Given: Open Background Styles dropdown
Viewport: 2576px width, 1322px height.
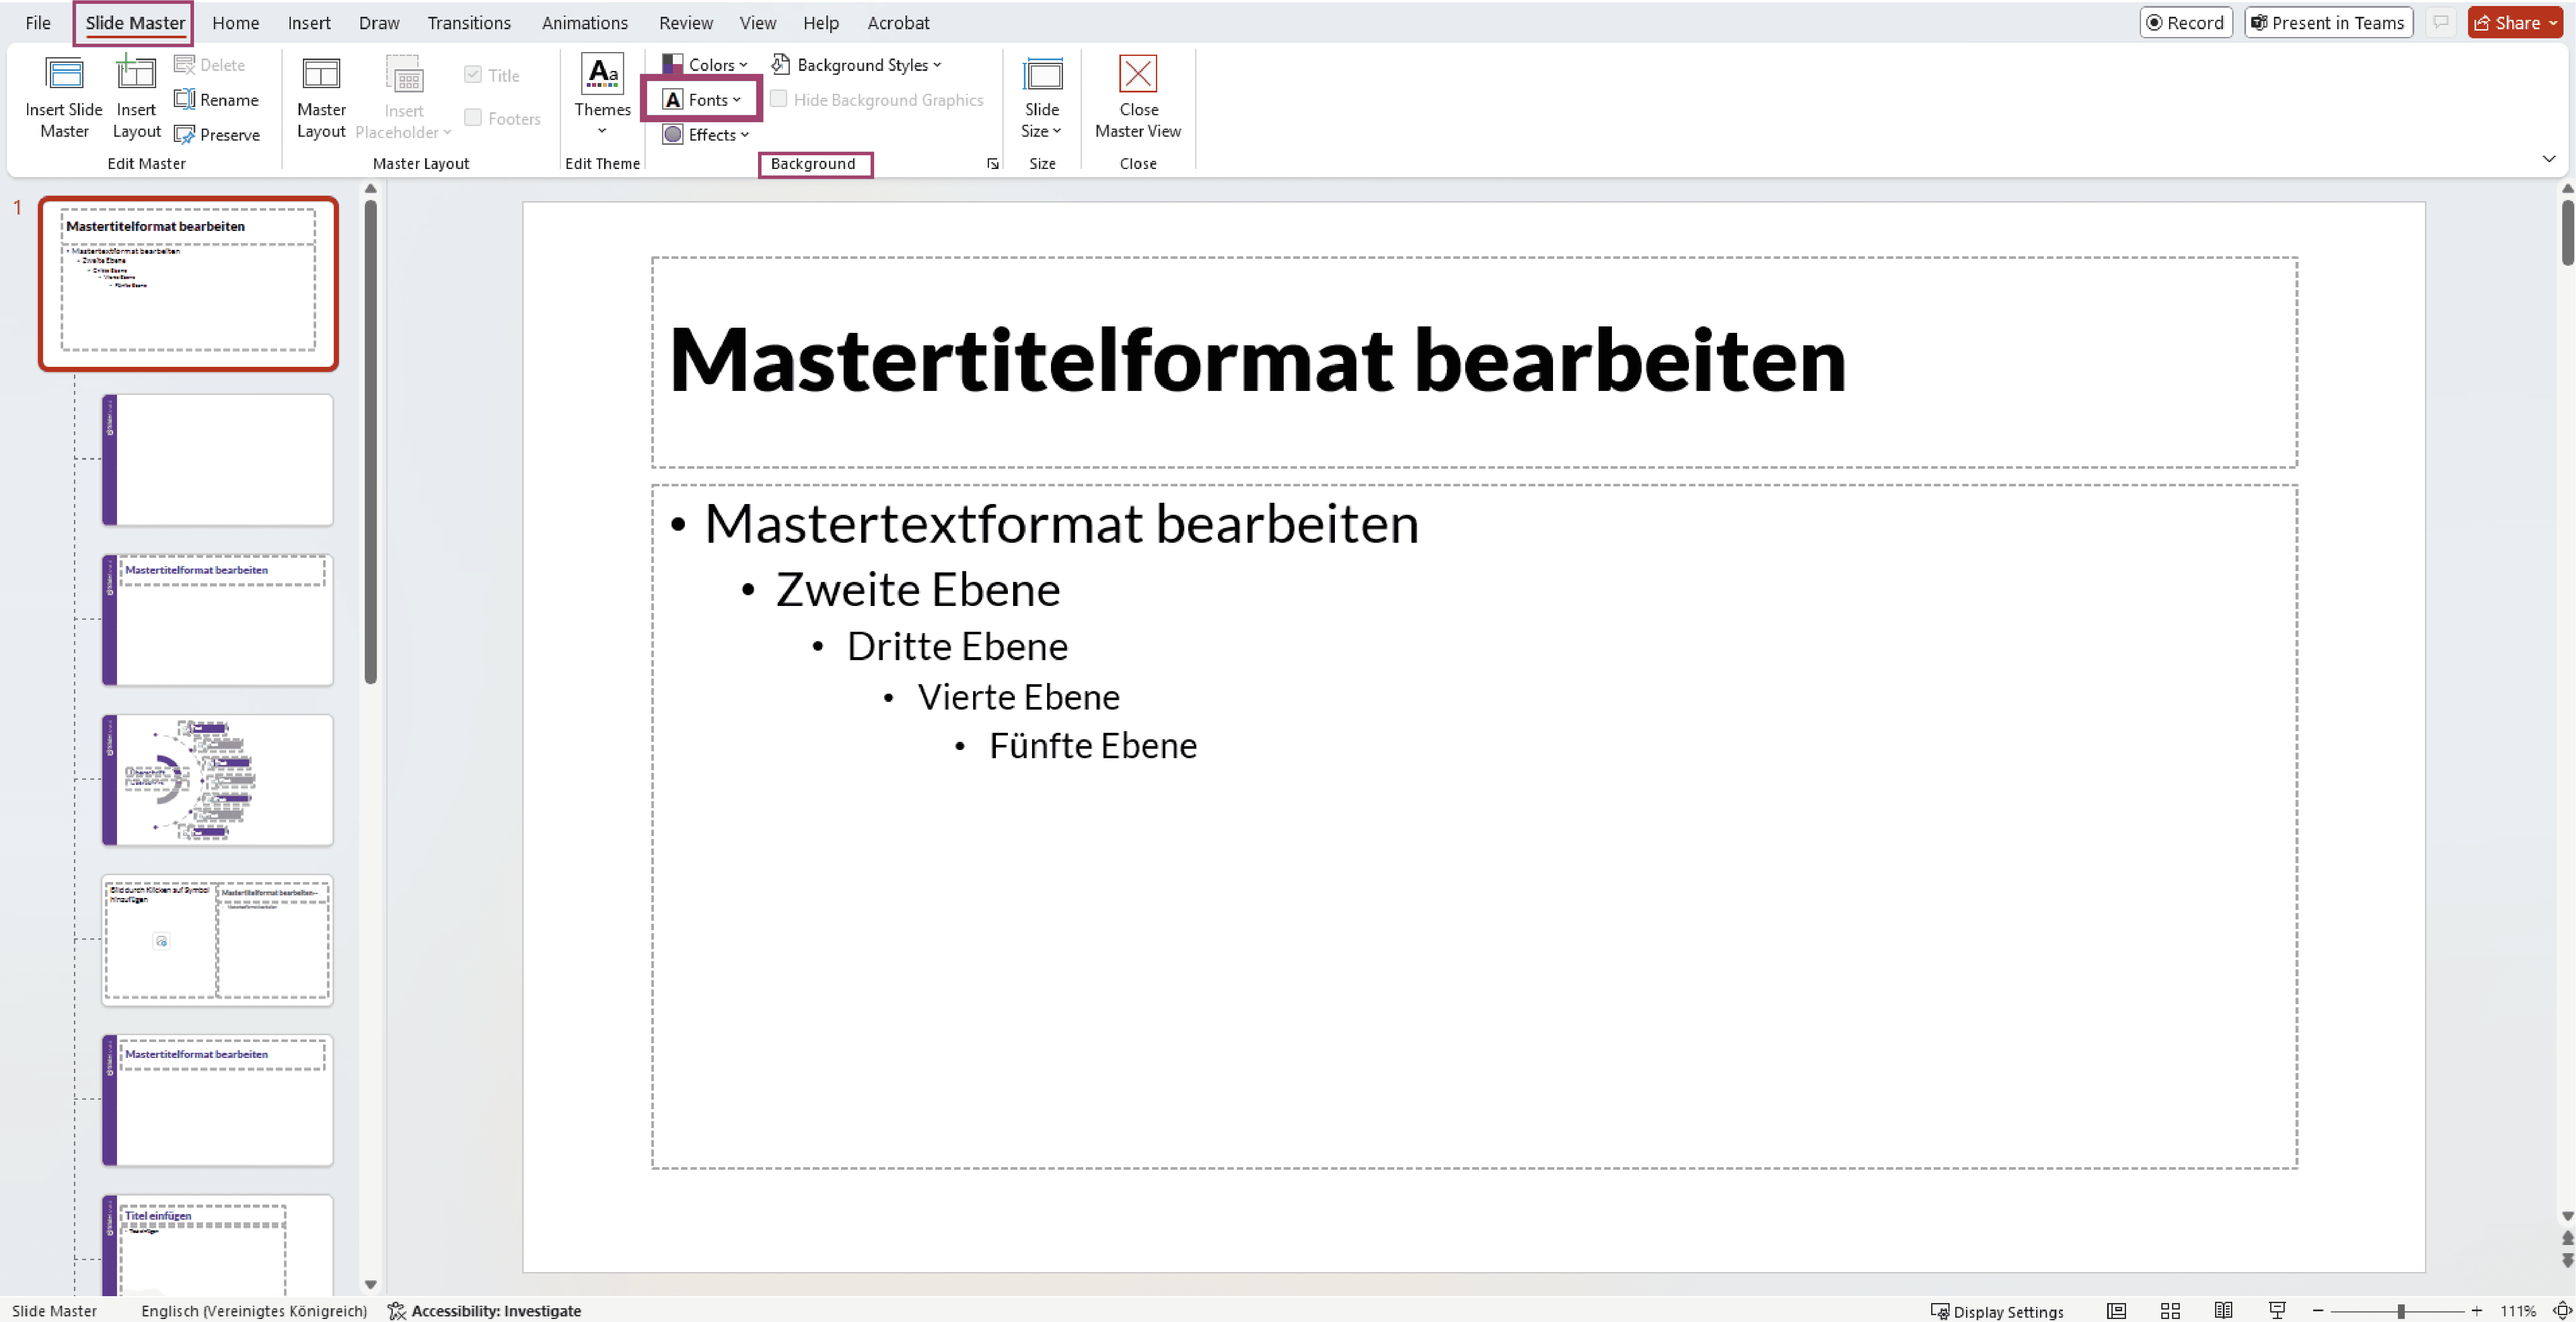Looking at the screenshot, I should 857,65.
